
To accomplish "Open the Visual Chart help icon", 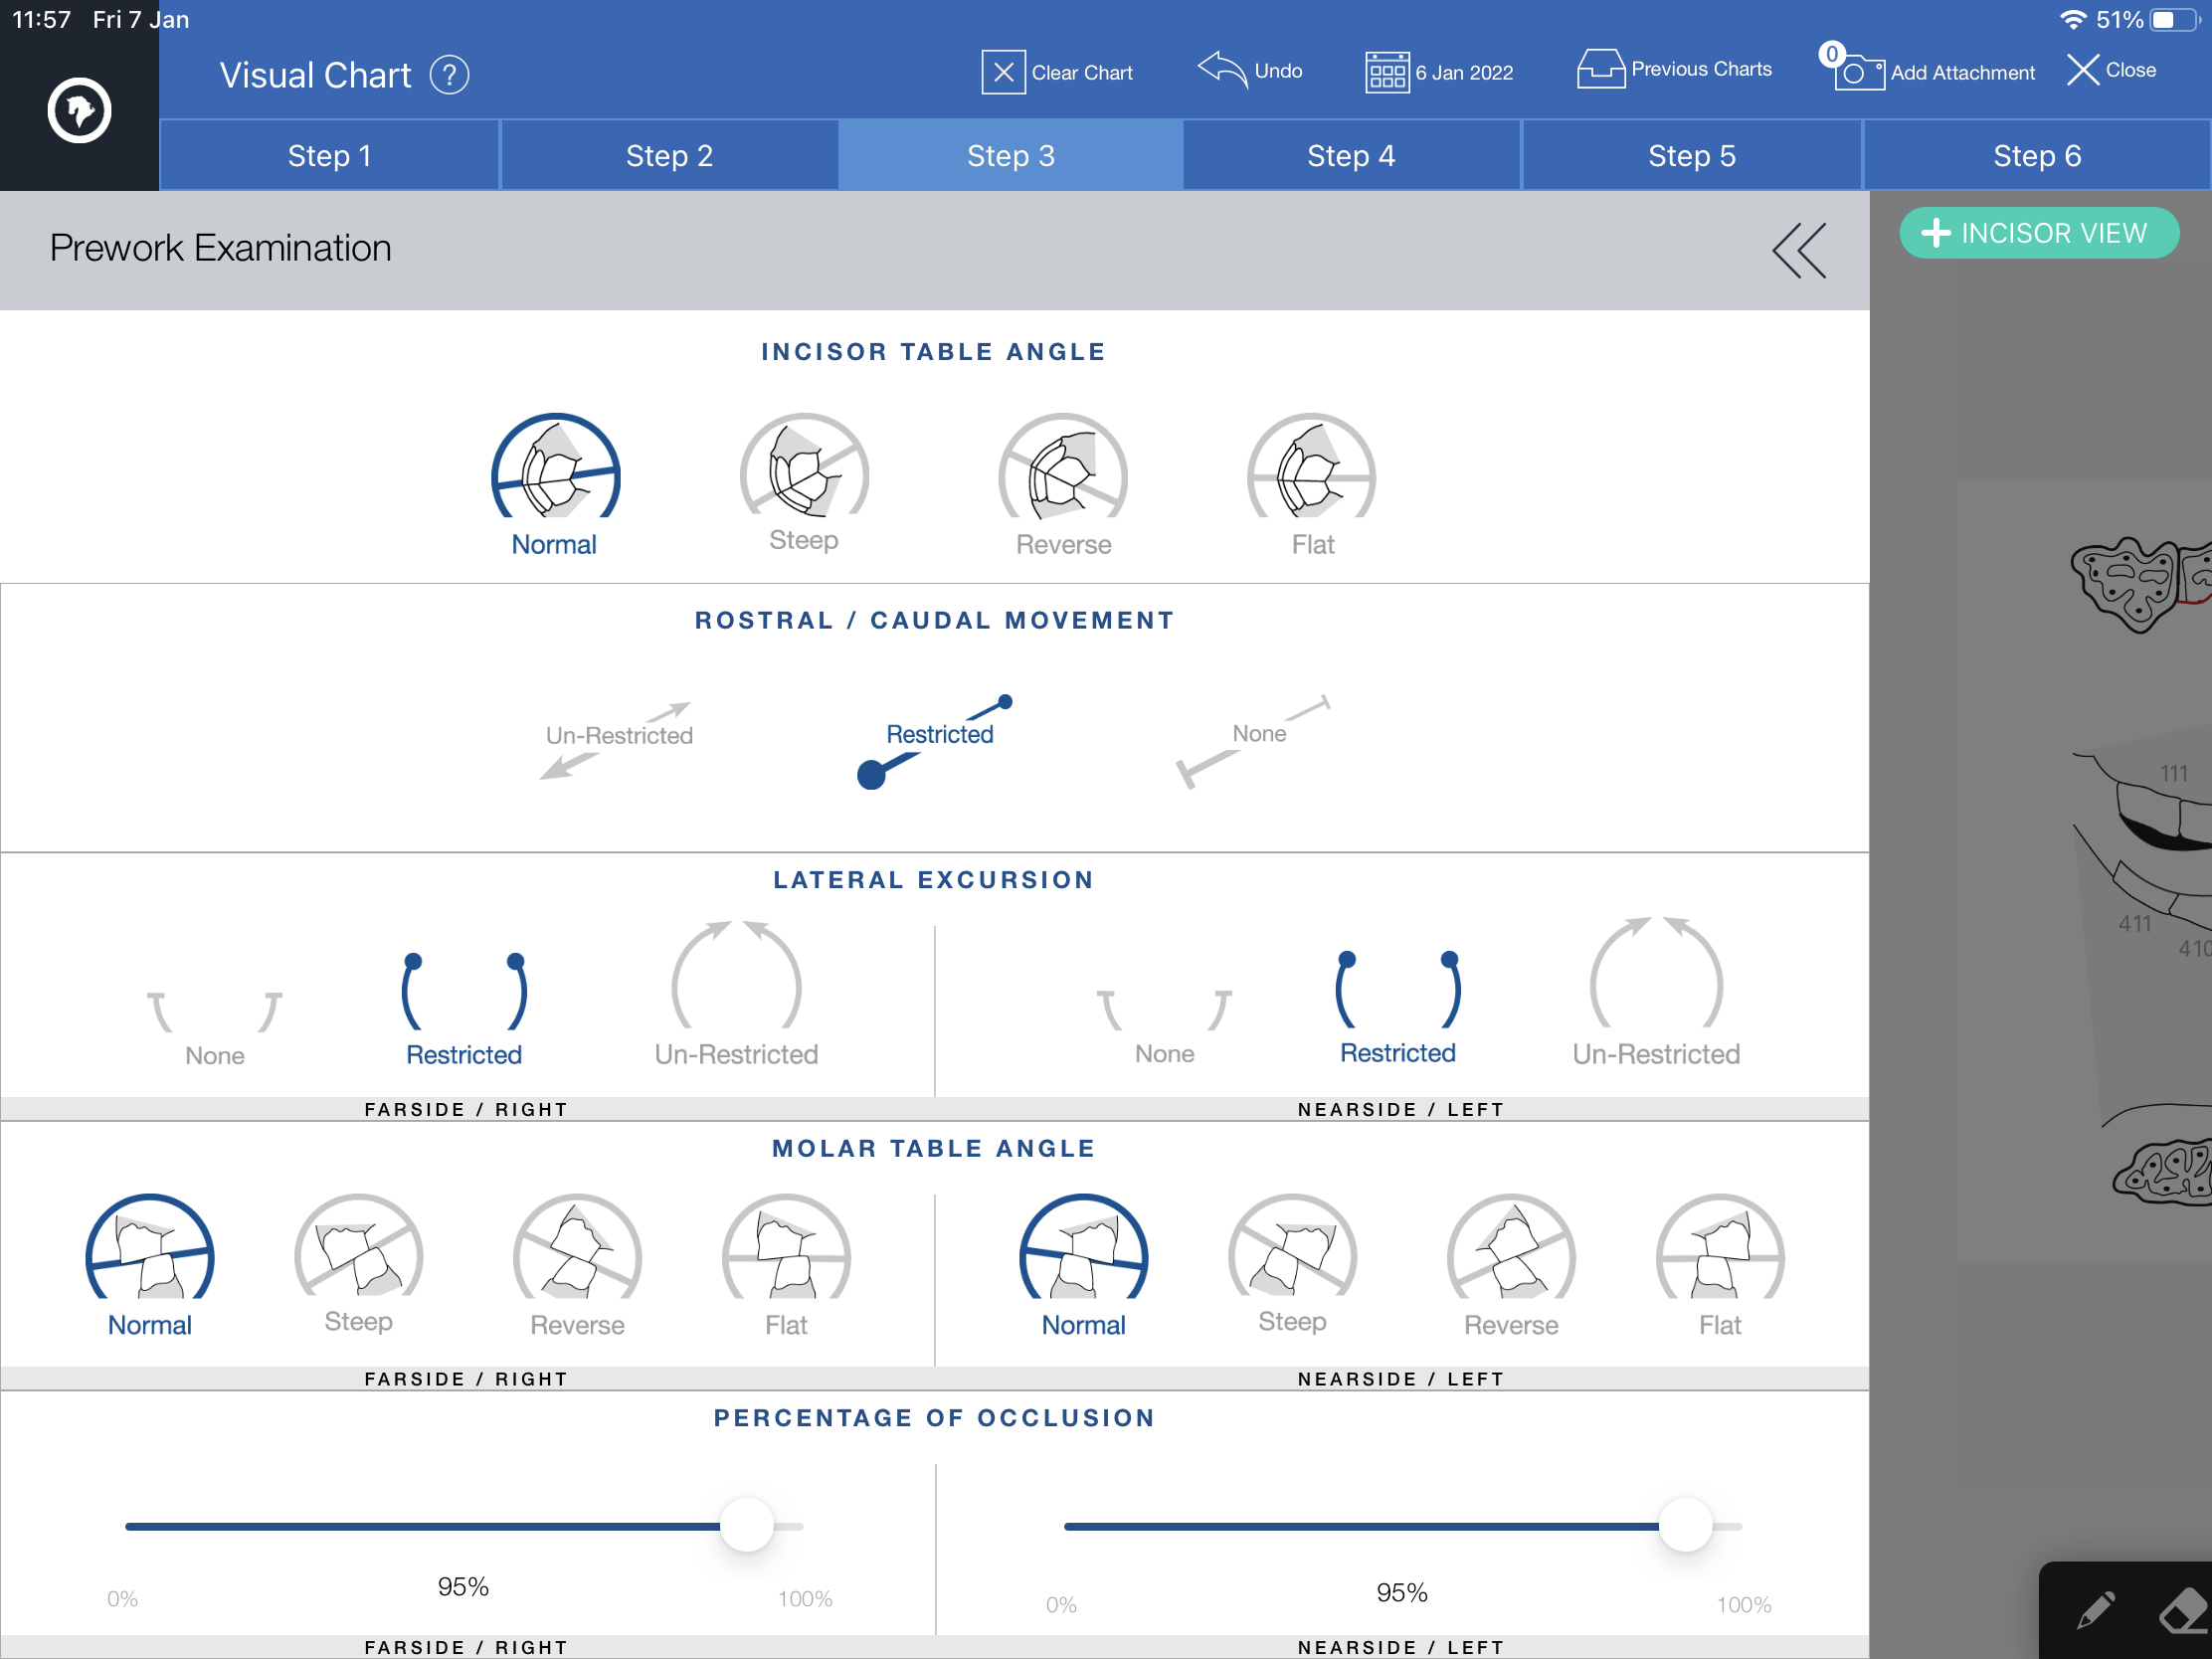I will tap(449, 75).
